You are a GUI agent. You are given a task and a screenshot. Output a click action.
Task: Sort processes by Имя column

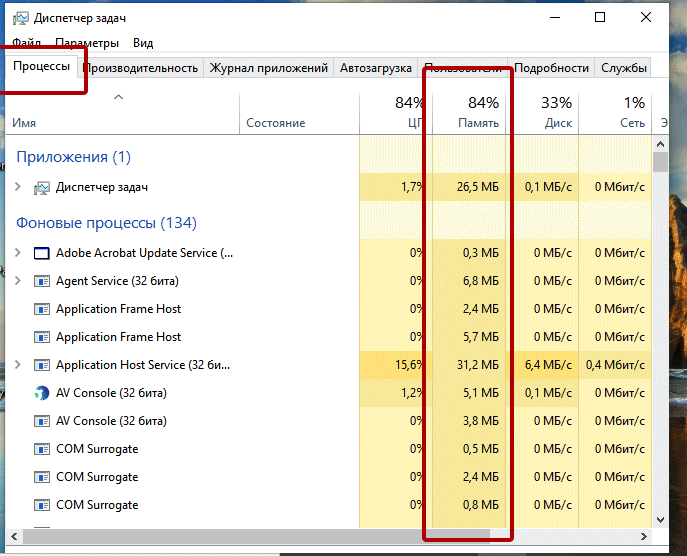click(122, 113)
